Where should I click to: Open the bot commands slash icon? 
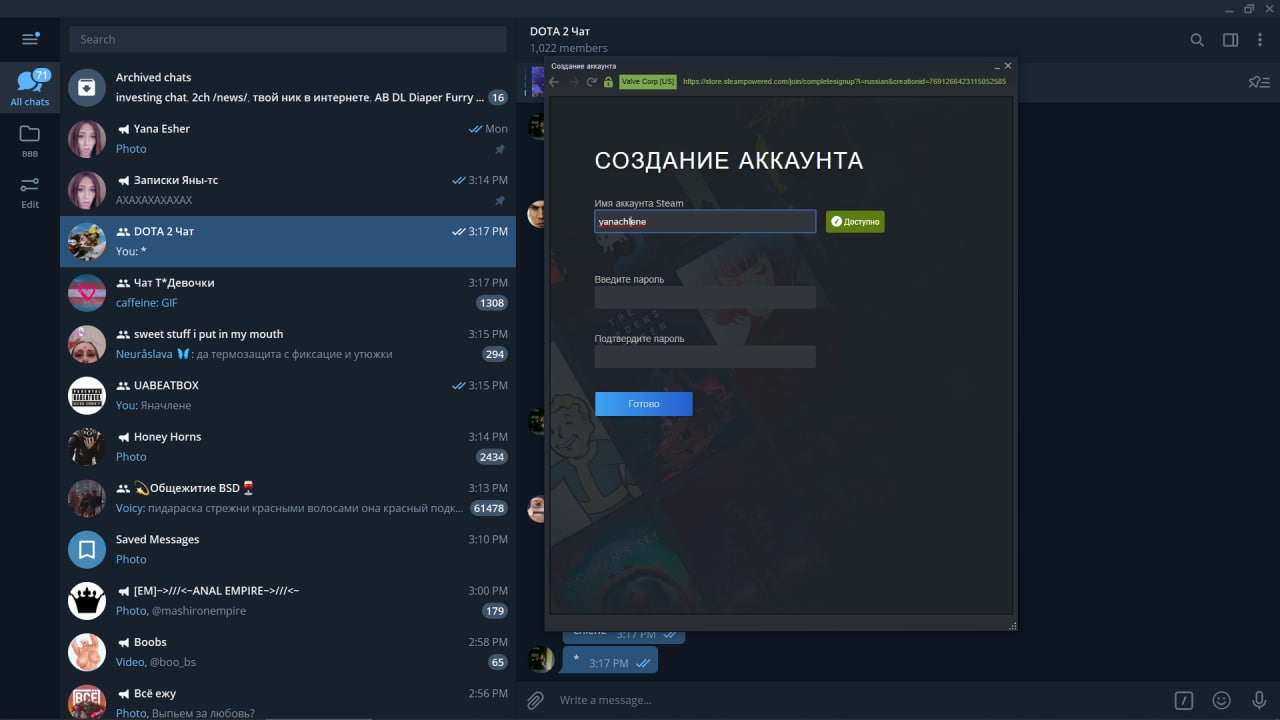(1184, 700)
